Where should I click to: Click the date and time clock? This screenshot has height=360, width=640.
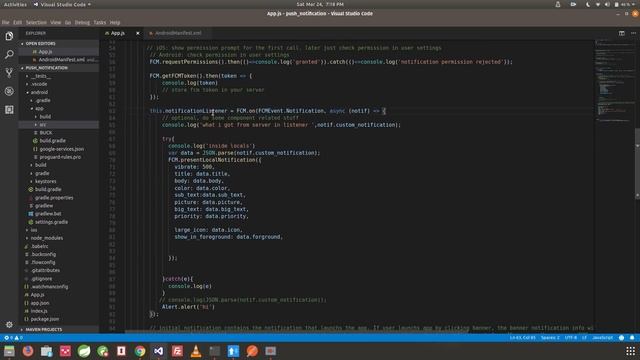coord(320,4)
